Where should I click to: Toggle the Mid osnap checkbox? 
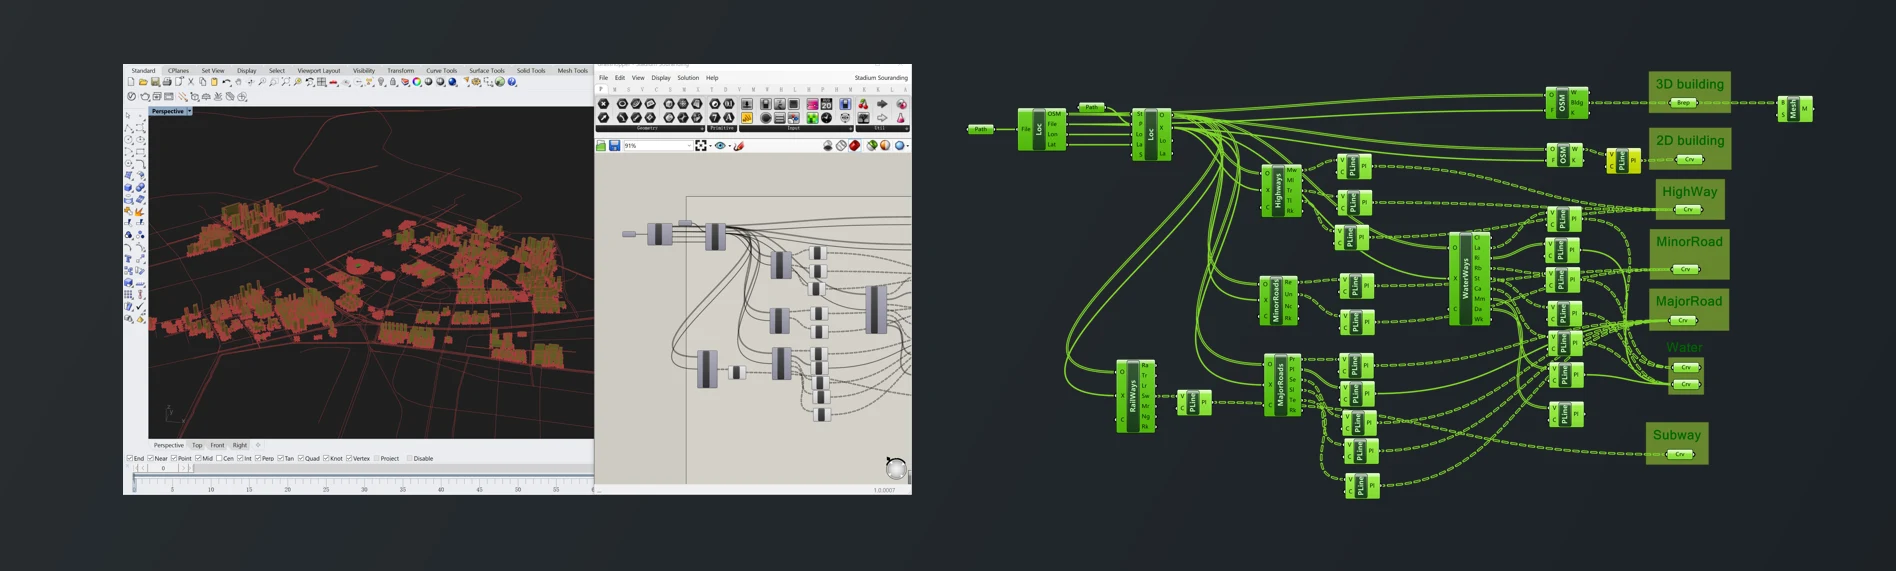198,458
